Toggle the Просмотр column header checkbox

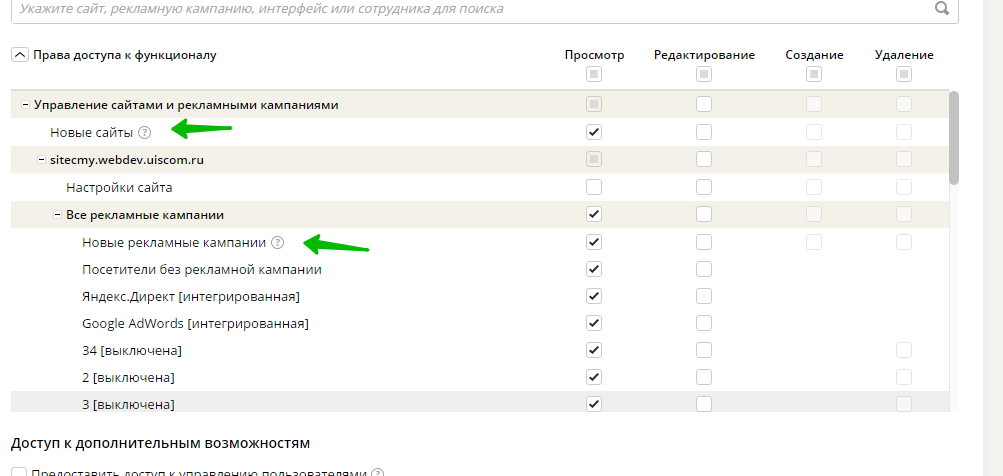coord(594,74)
